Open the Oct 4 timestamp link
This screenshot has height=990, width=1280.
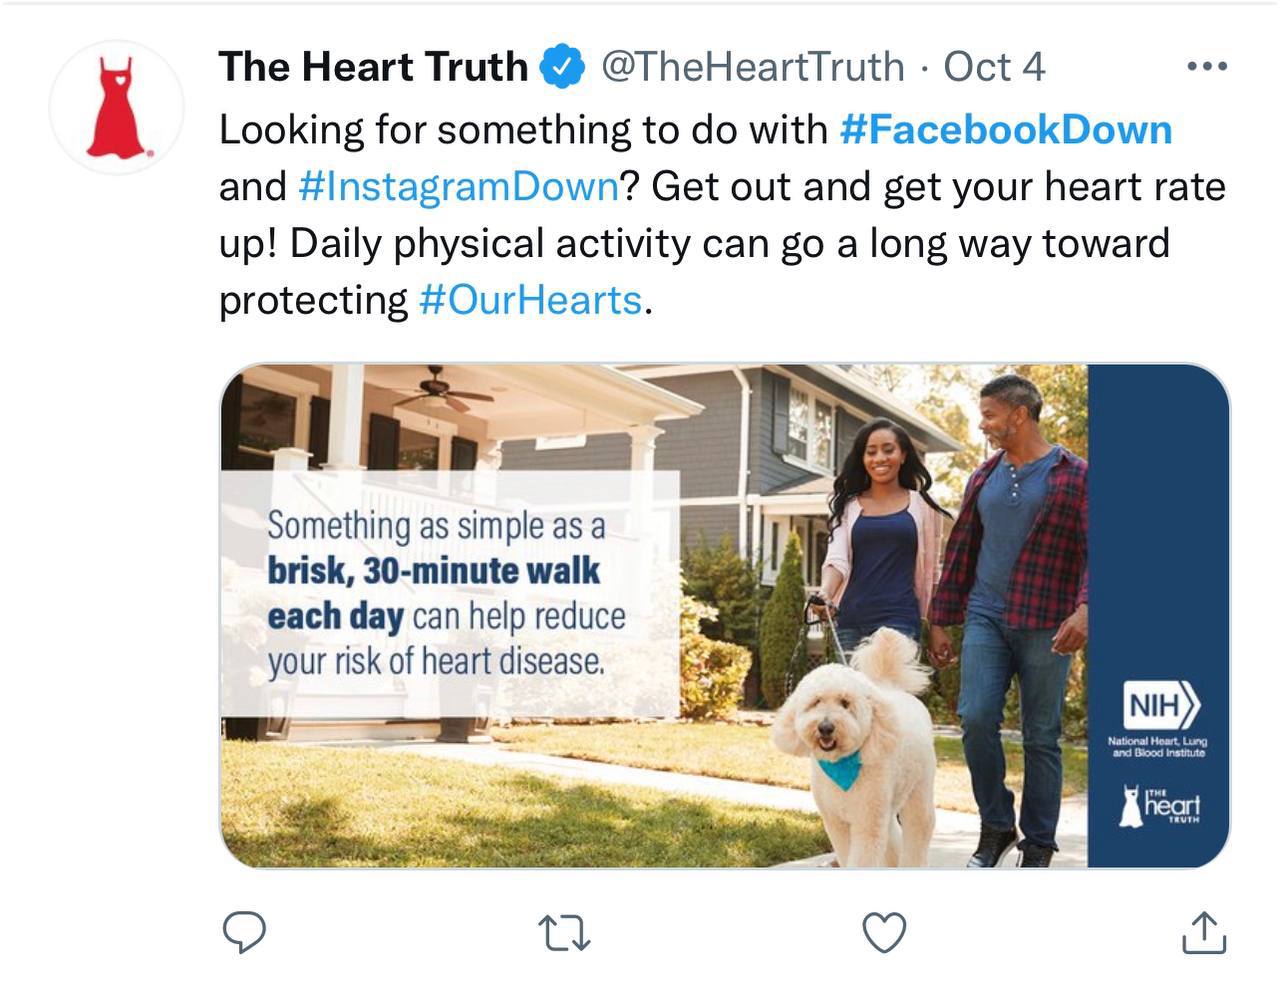point(994,67)
